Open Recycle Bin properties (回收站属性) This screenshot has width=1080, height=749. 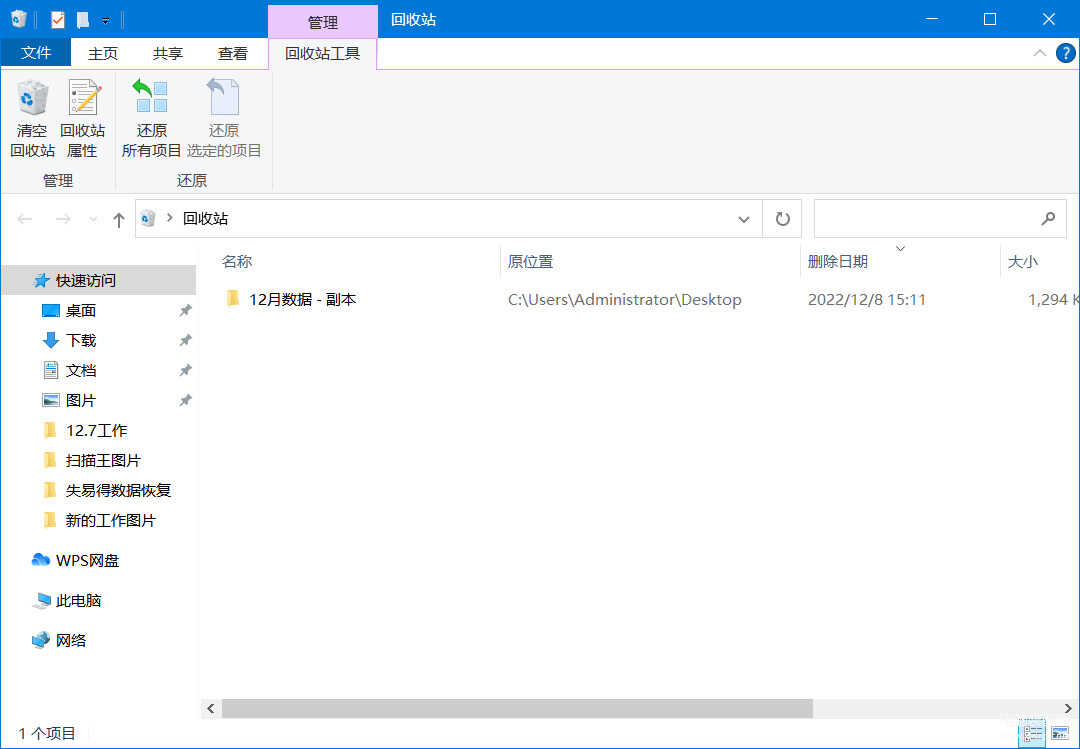[x=83, y=119]
